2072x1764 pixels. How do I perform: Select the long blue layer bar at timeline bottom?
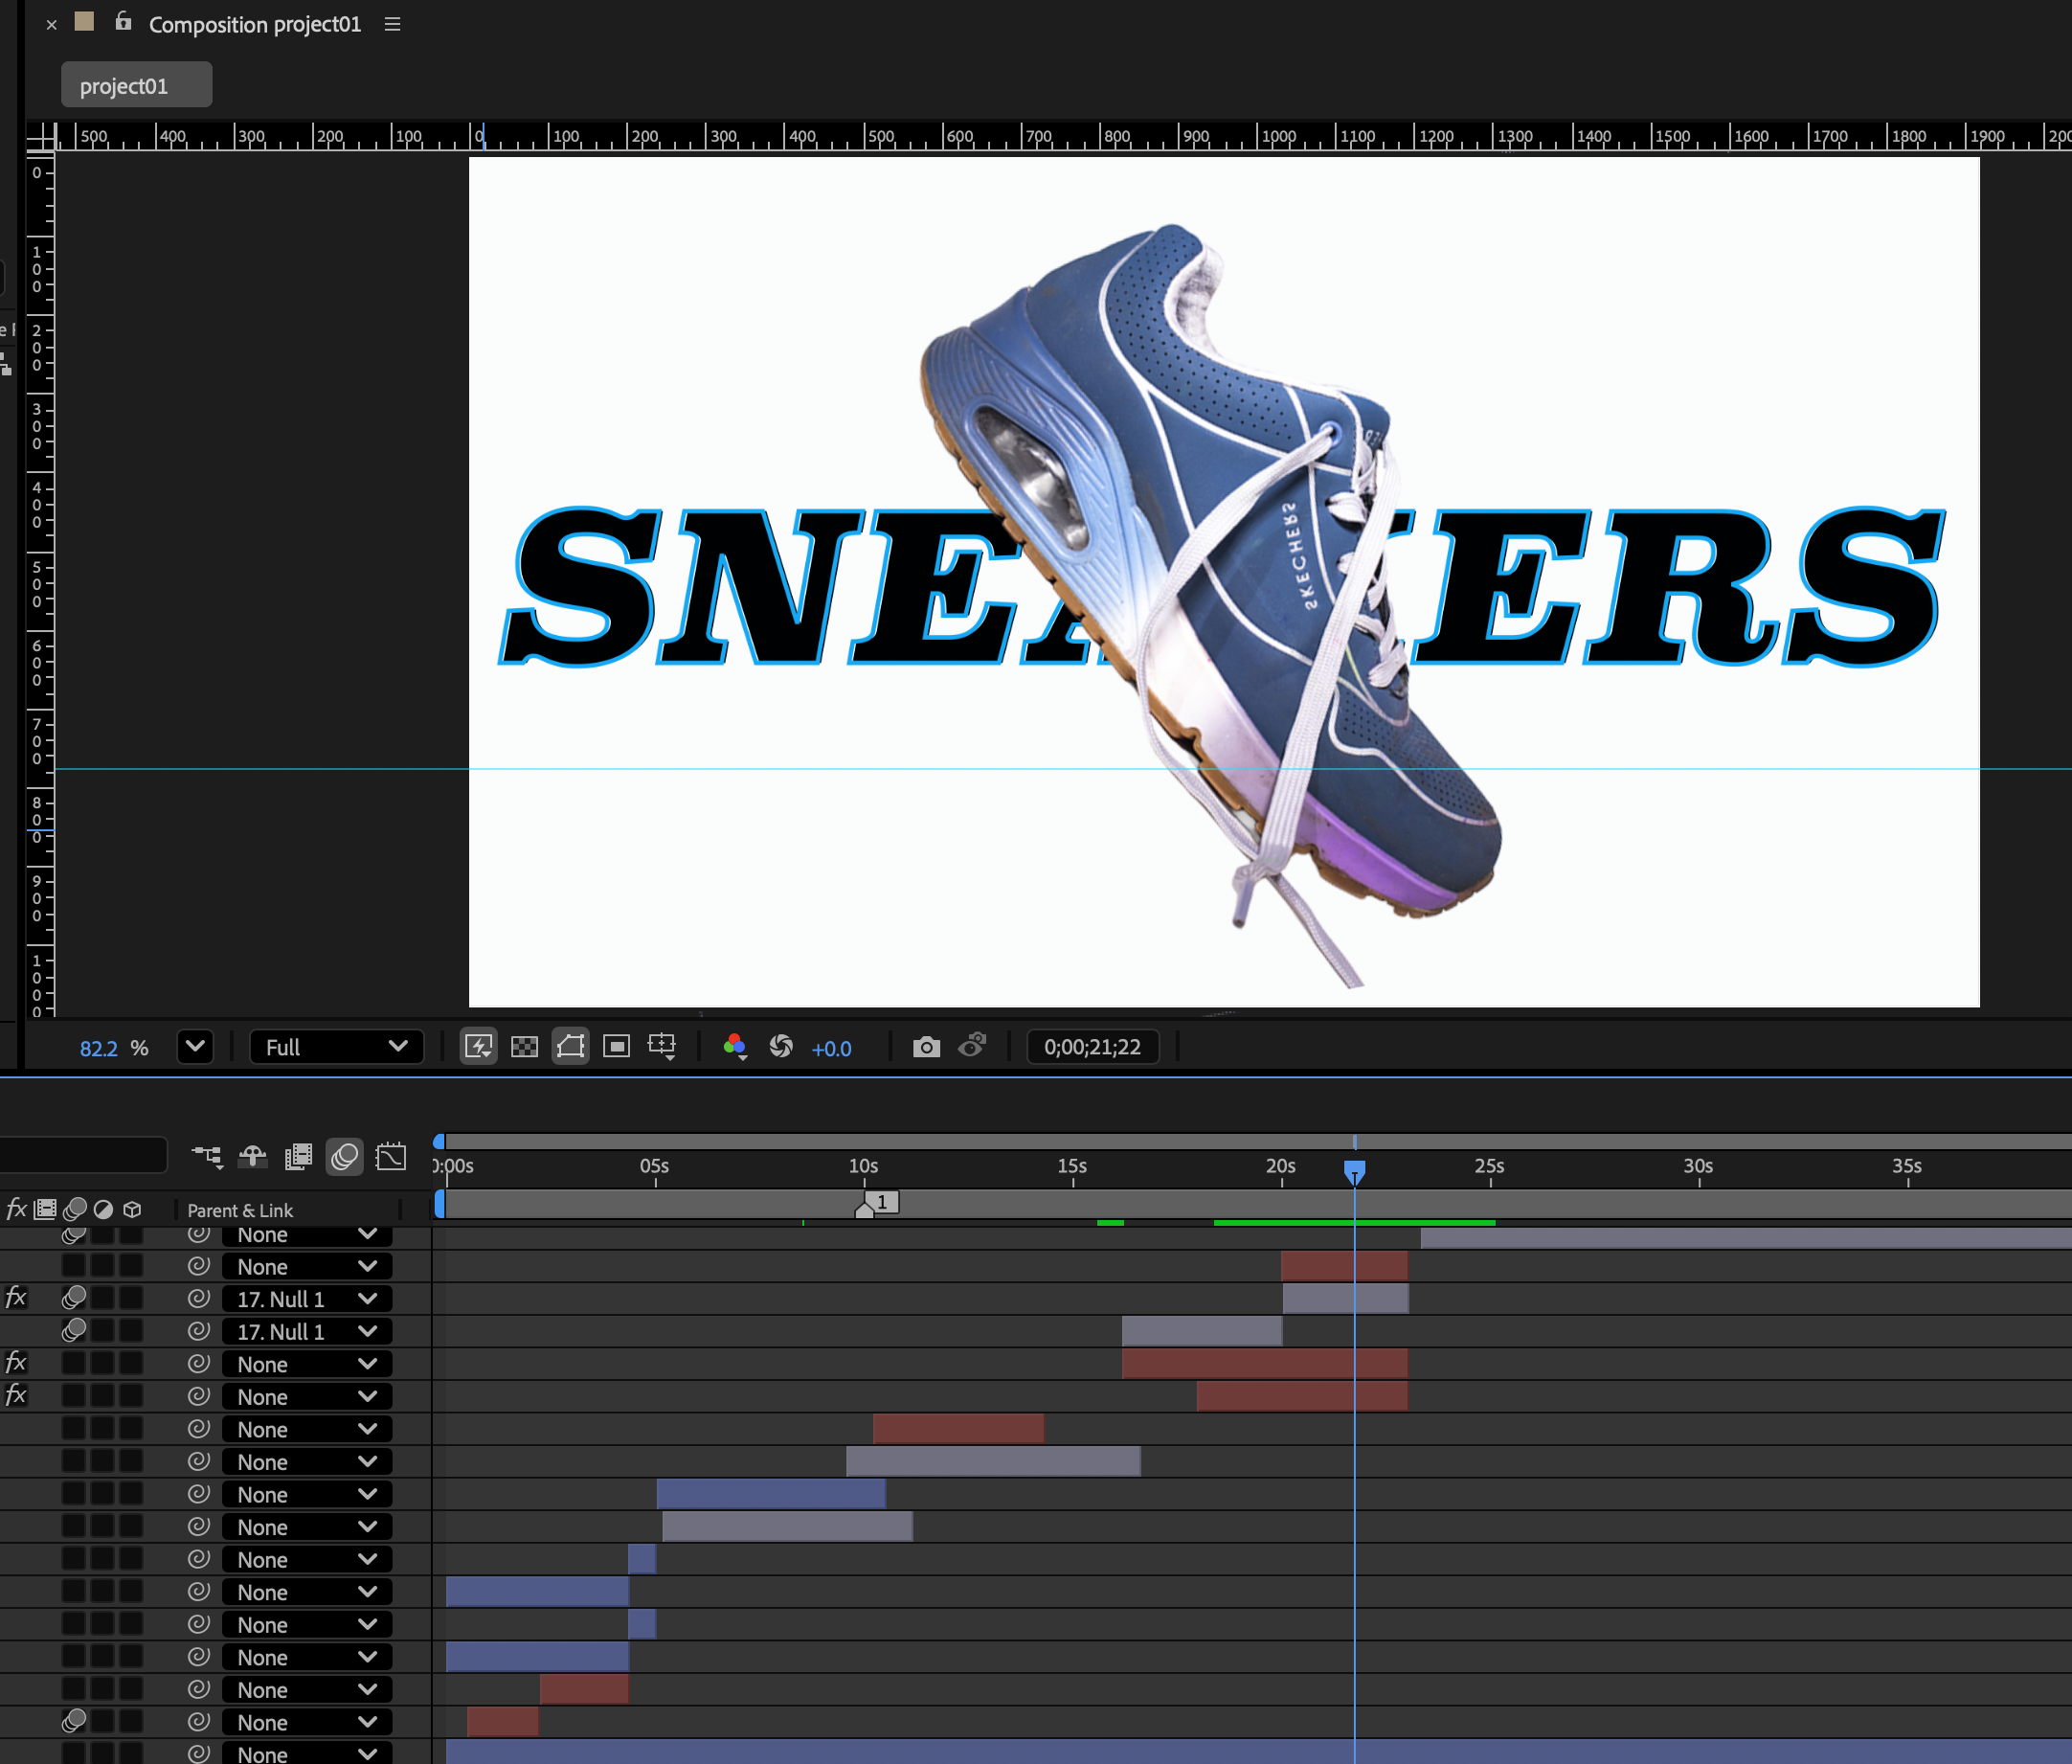coord(1258,1752)
